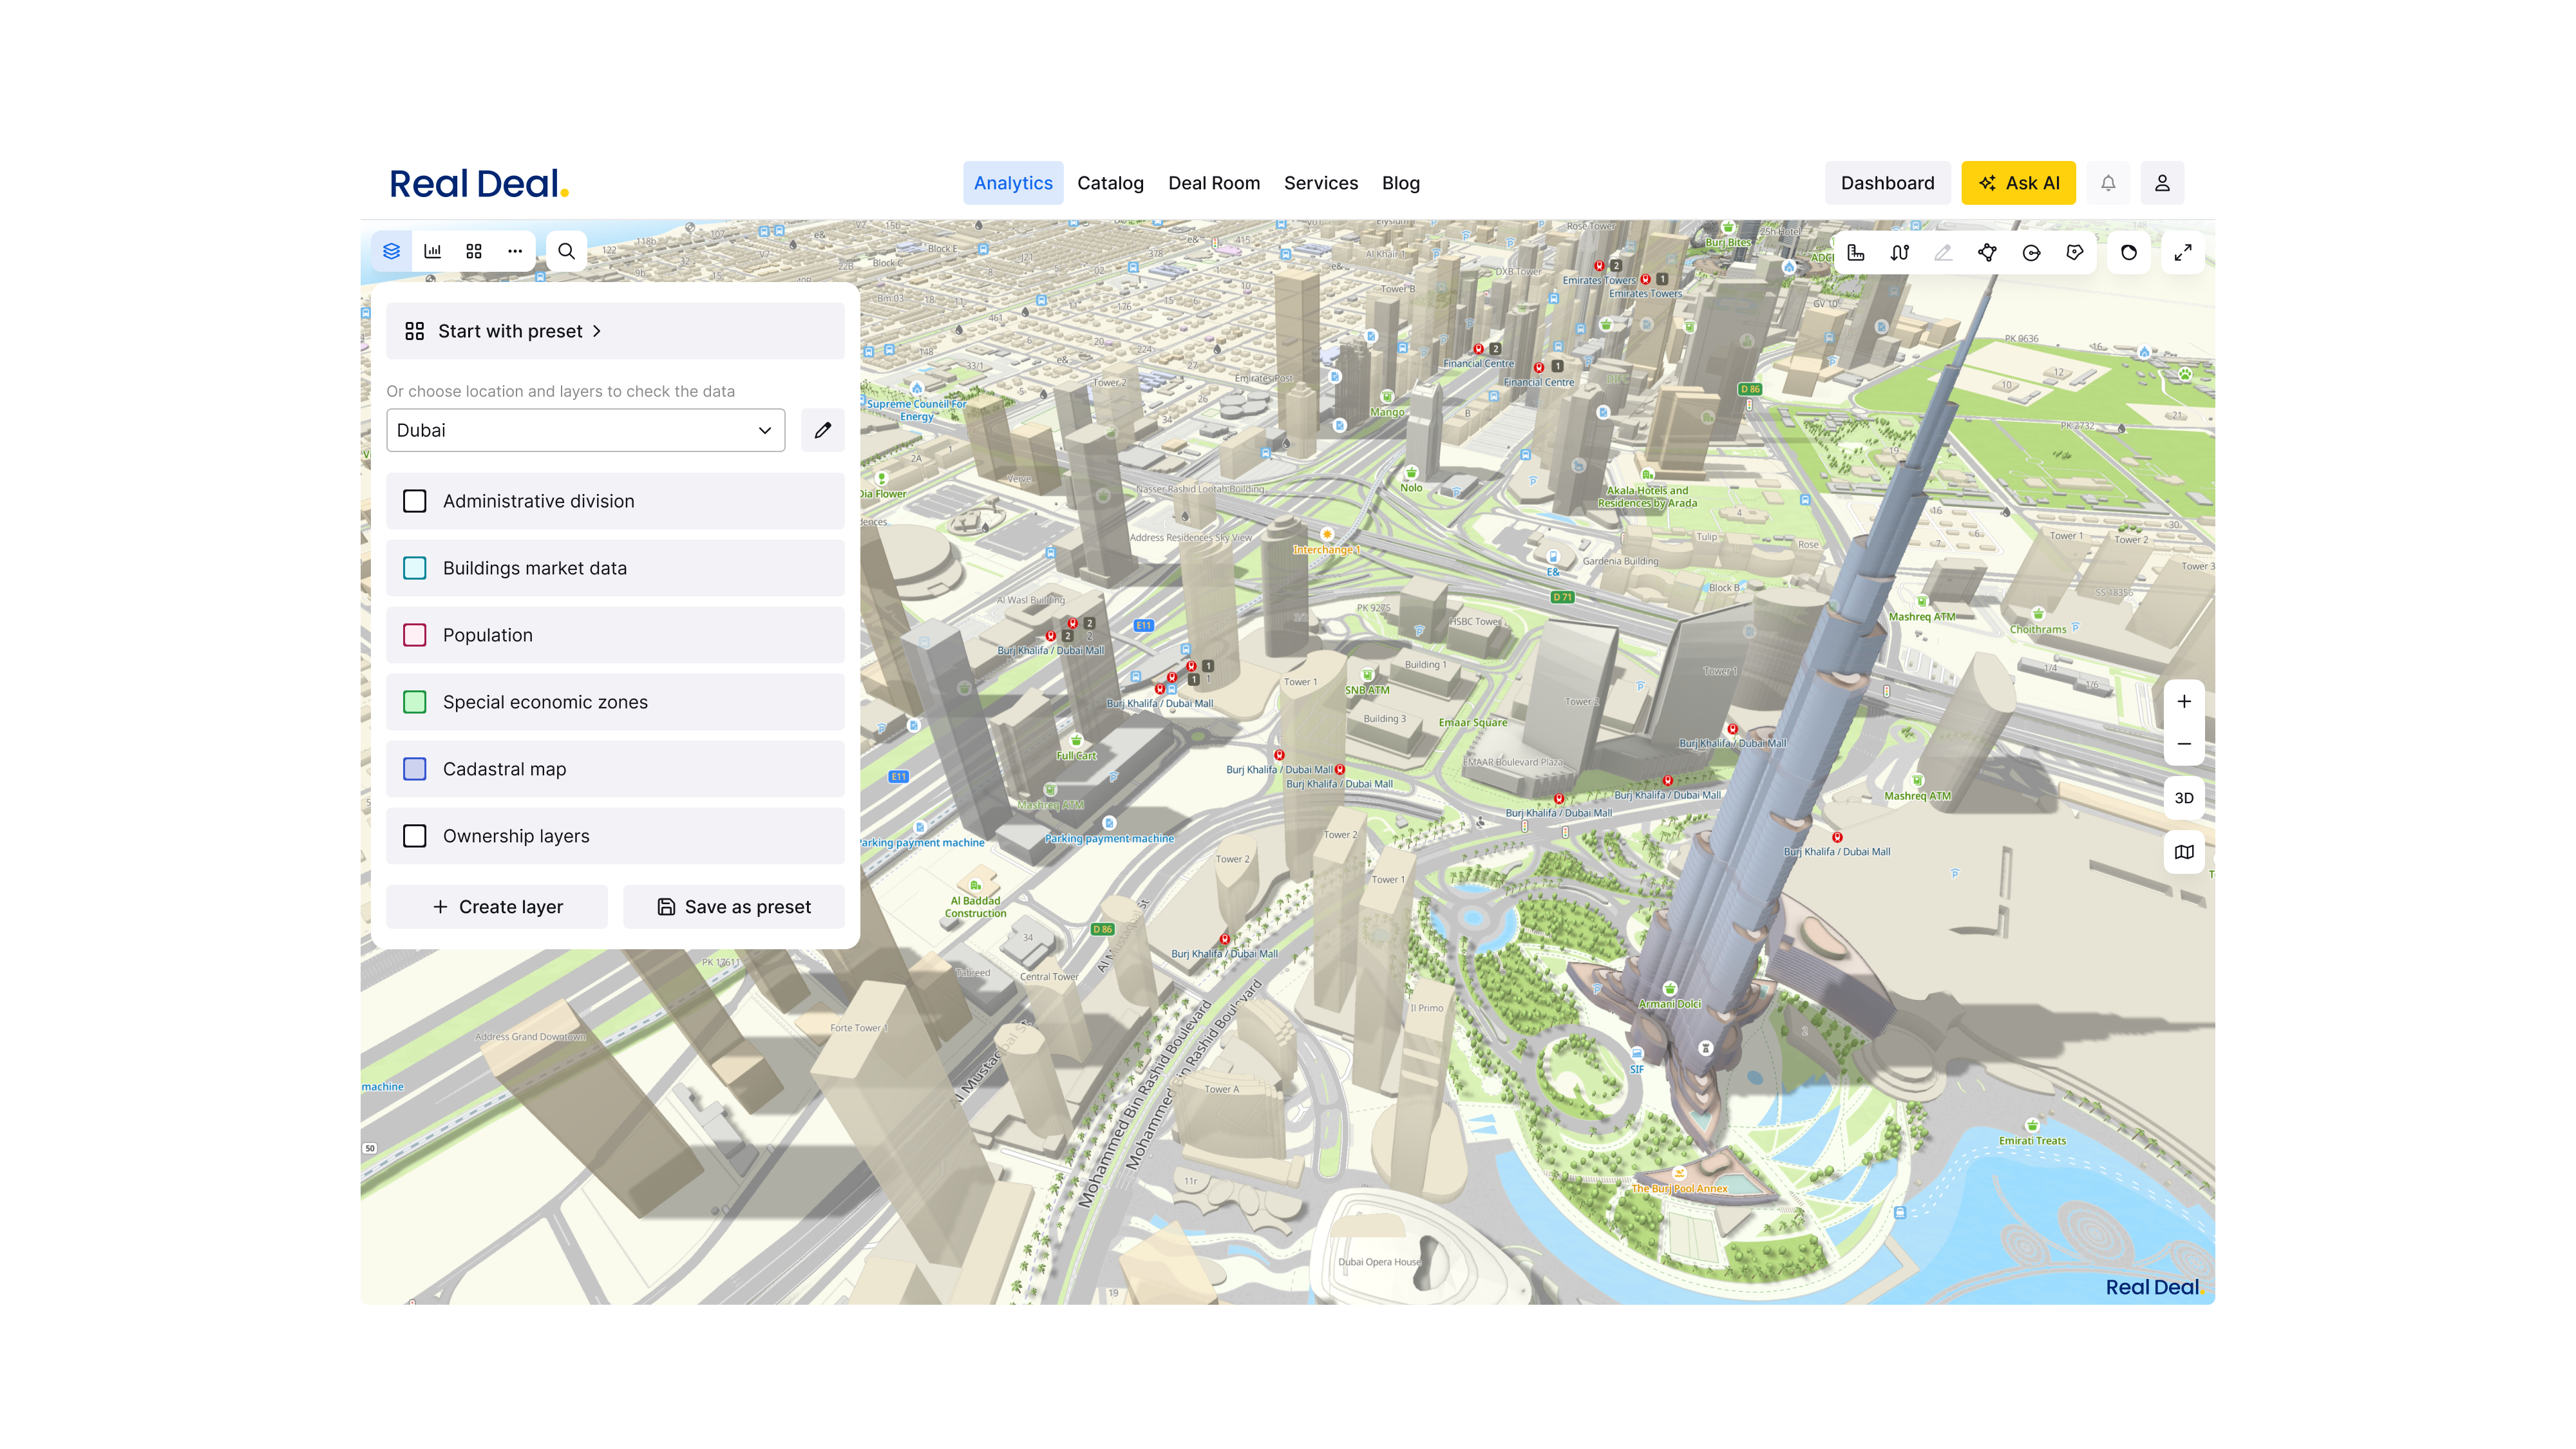Enable Special economic zones layer

[x=415, y=702]
